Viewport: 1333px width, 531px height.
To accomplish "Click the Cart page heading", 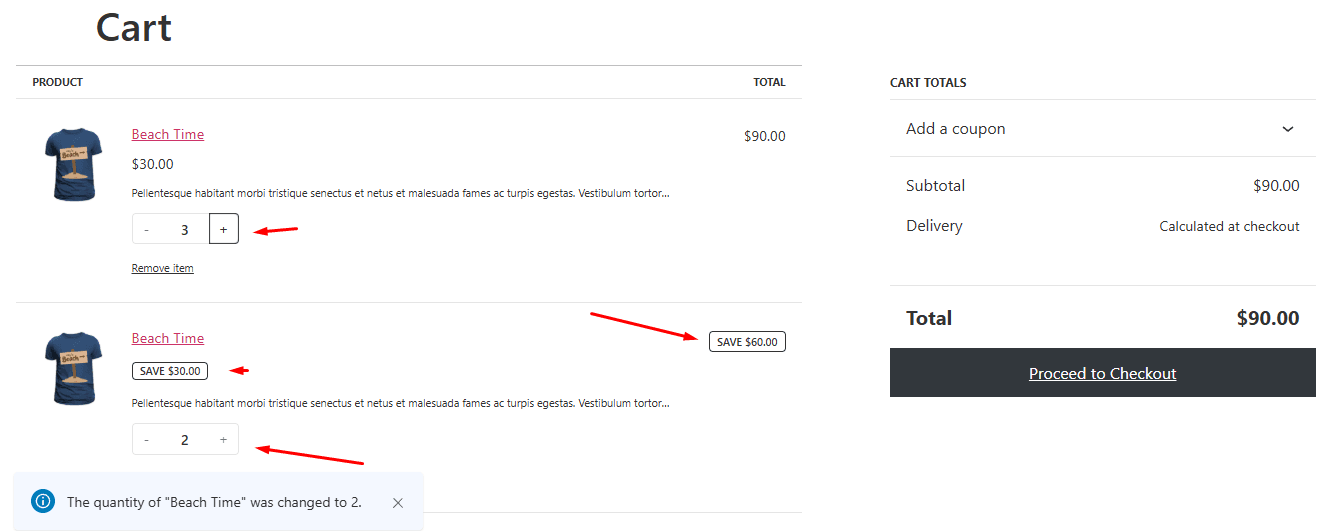I will (x=134, y=27).
